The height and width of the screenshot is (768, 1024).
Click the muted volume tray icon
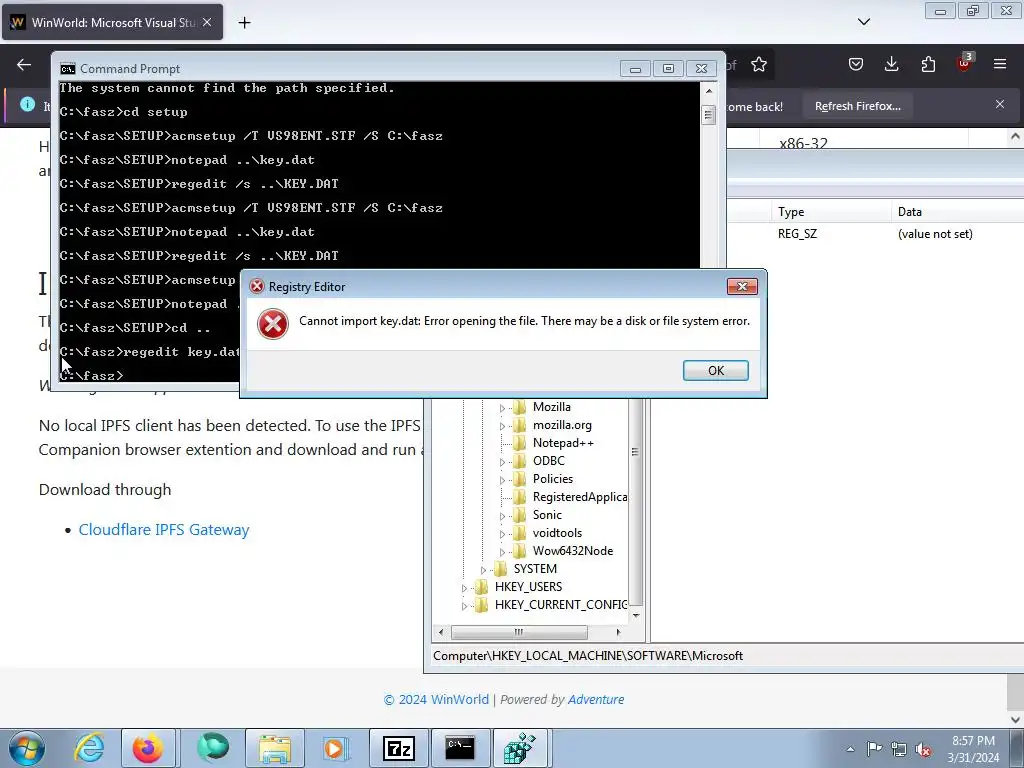(923, 750)
